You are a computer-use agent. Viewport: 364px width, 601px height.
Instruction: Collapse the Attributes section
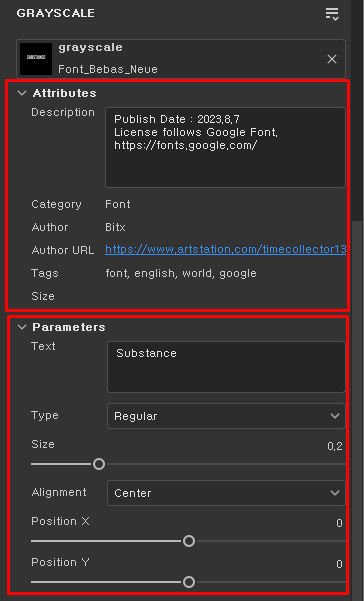22,93
